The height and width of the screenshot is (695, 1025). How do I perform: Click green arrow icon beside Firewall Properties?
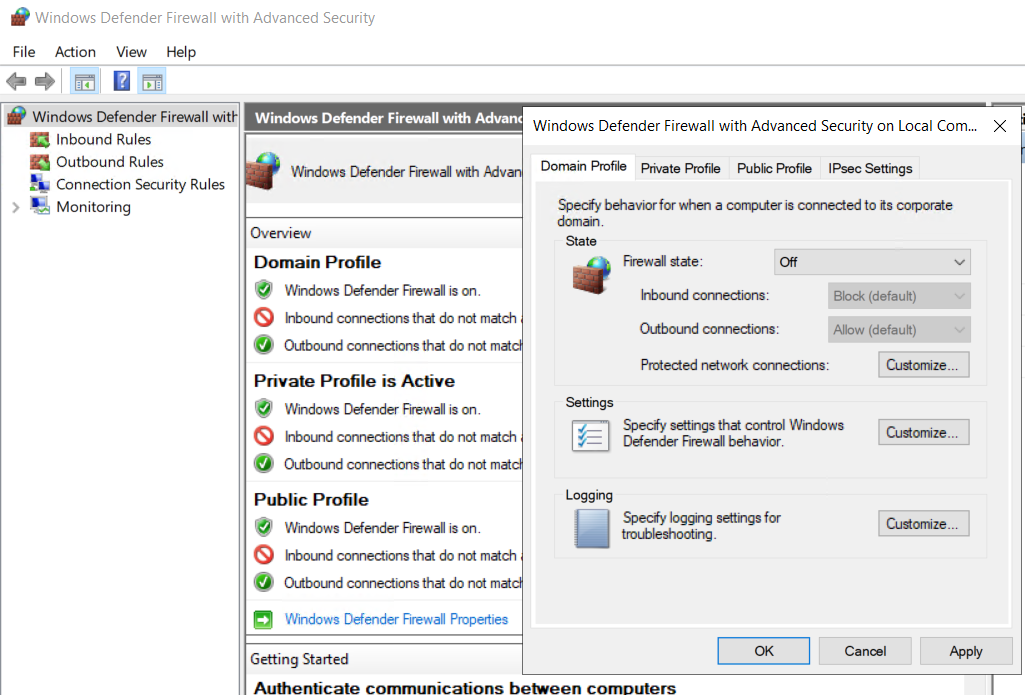coord(263,619)
